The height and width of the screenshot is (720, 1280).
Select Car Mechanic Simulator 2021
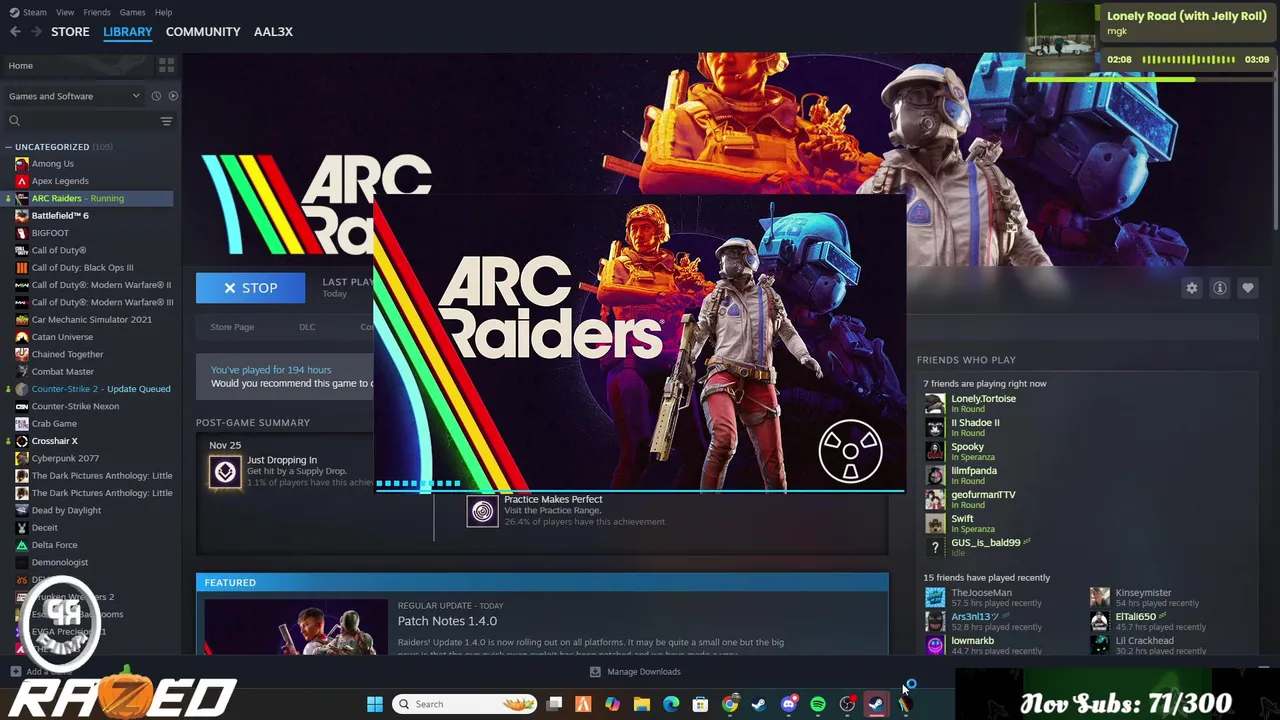[x=92, y=320]
